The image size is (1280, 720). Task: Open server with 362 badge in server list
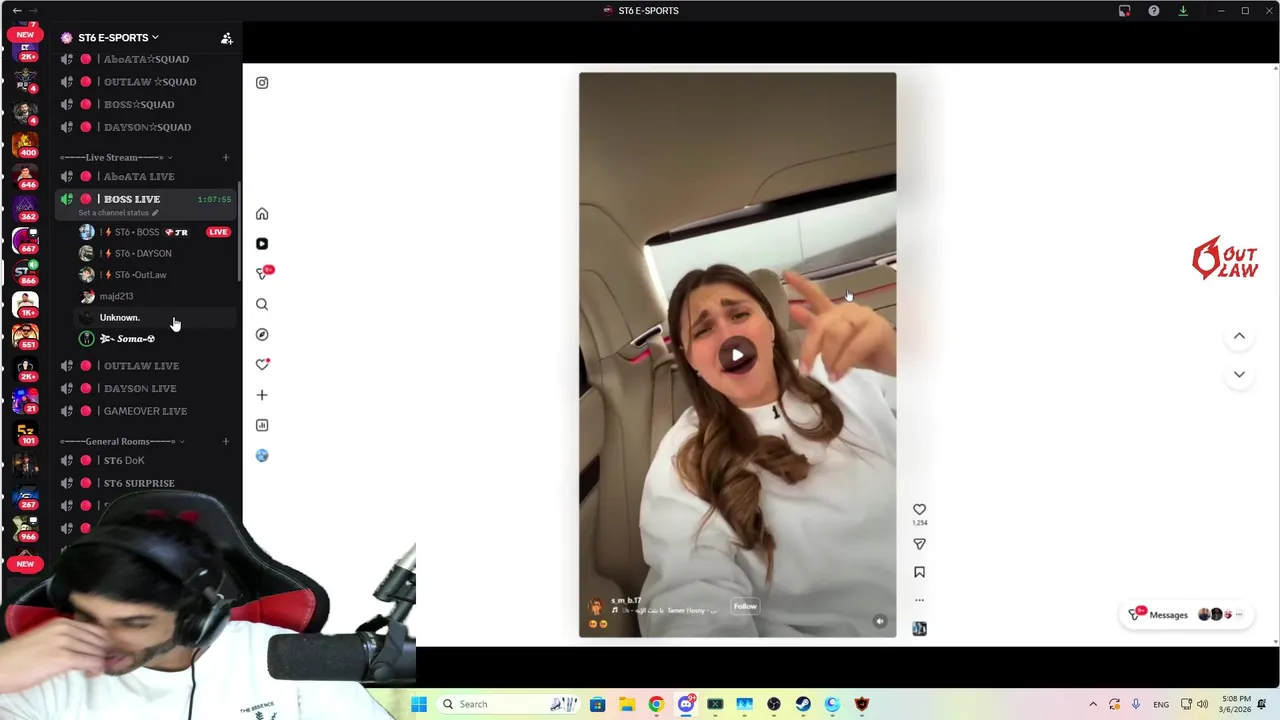pyautogui.click(x=25, y=210)
